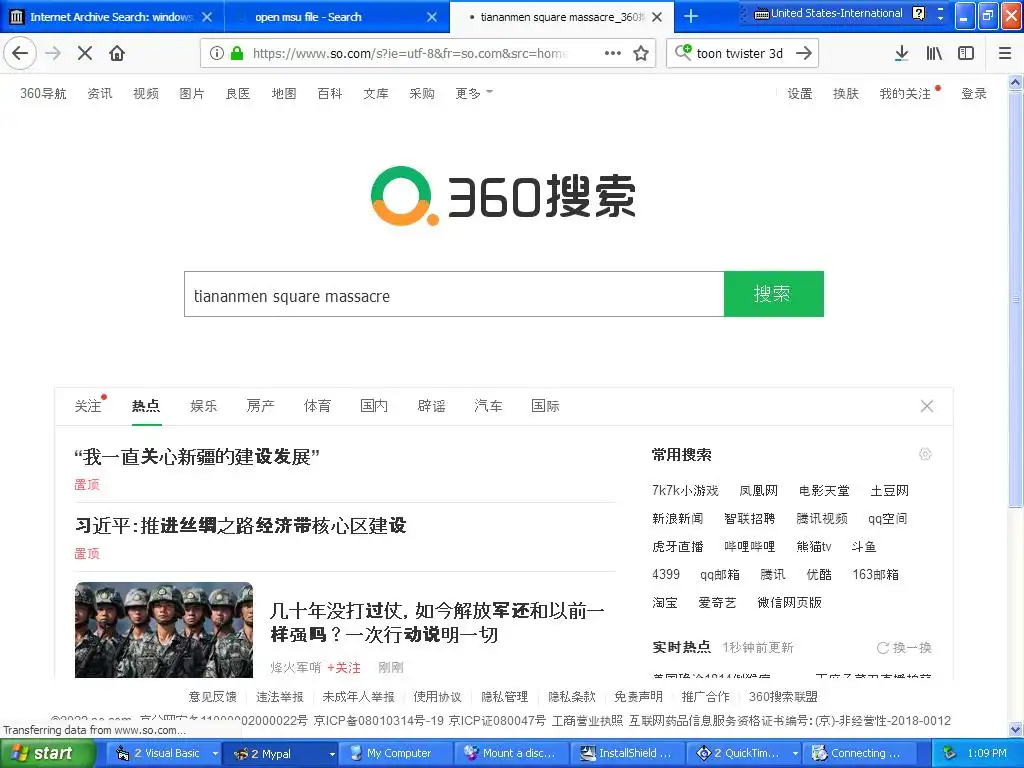Expand the Visual Basic taskbar group
The width and height of the screenshot is (1024, 768).
[215, 754]
